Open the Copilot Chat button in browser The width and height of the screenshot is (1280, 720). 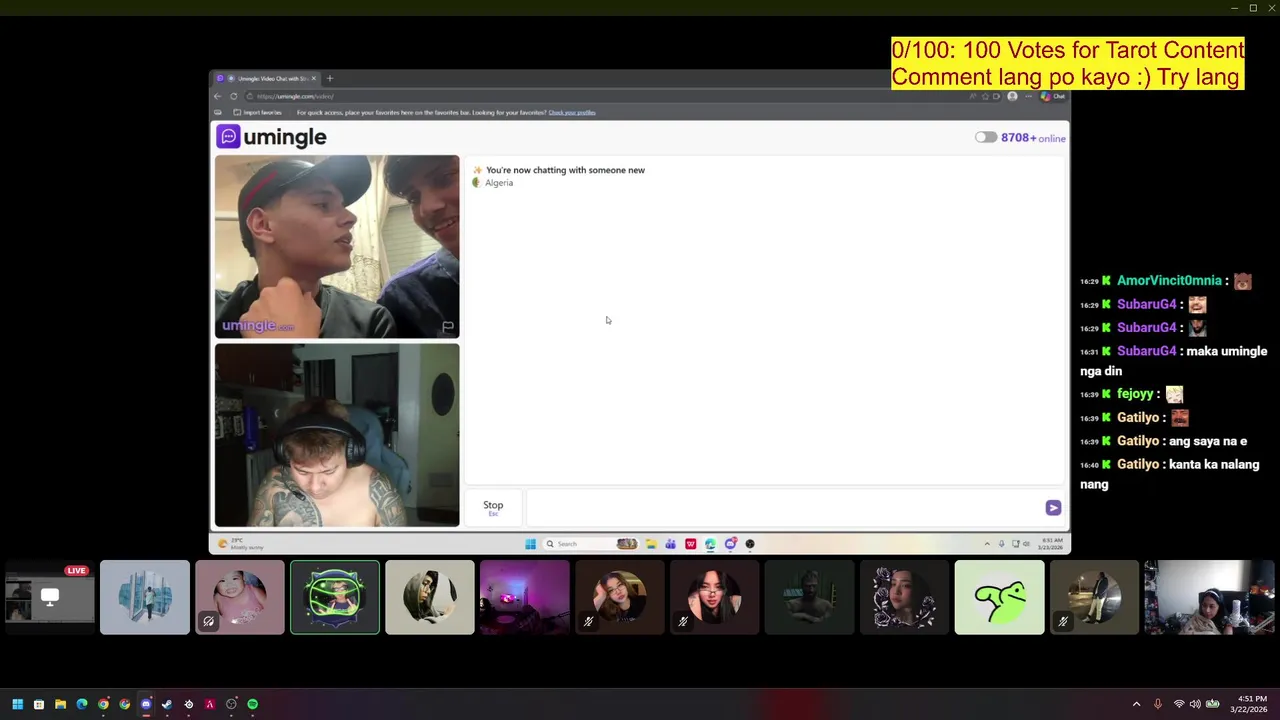[x=1054, y=96]
